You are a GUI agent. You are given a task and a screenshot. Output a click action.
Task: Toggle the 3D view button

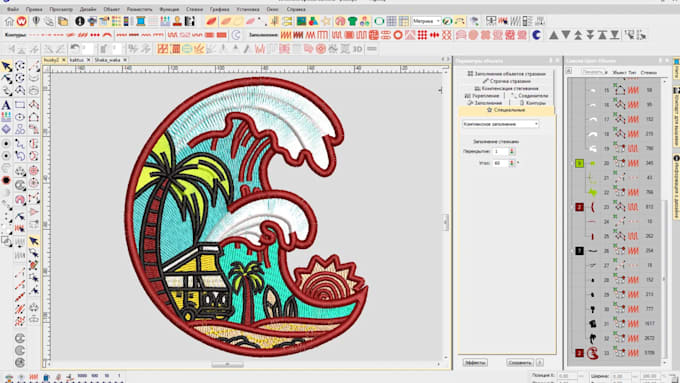coord(357,49)
